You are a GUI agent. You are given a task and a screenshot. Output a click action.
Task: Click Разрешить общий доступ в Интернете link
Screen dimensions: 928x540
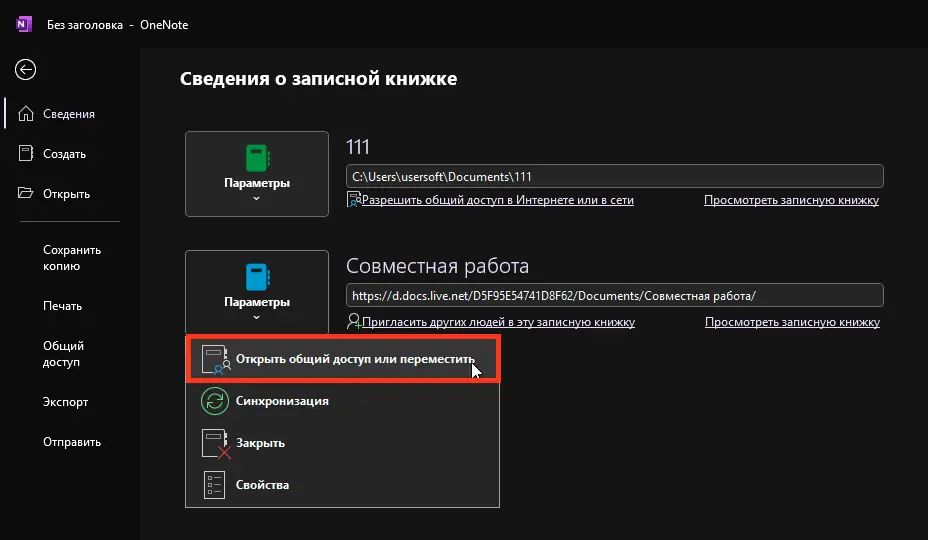click(x=497, y=200)
